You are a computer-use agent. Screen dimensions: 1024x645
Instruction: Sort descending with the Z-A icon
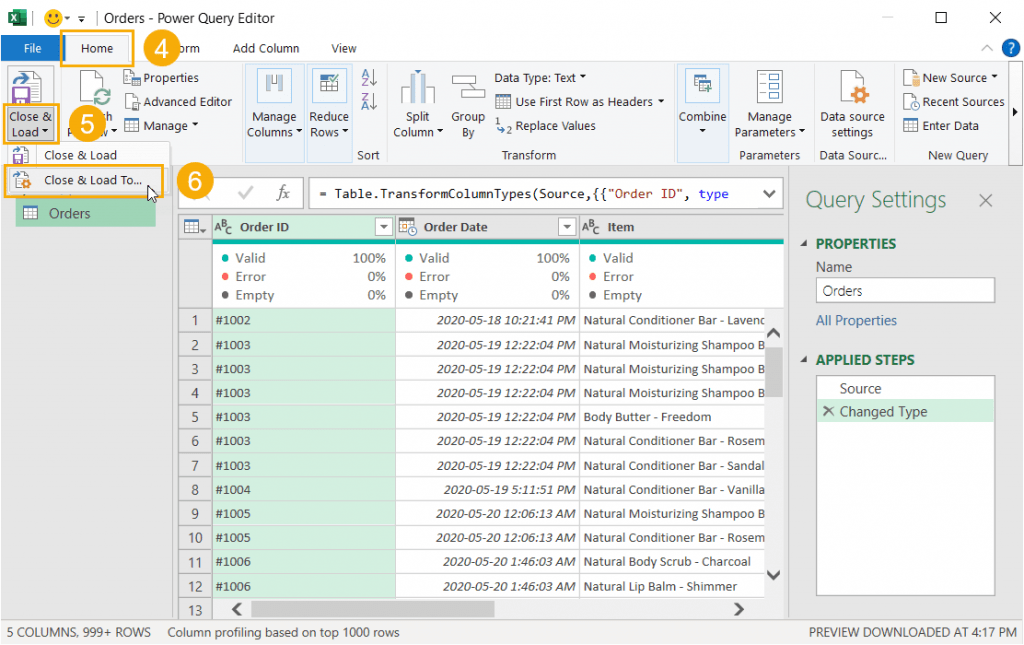tap(369, 101)
